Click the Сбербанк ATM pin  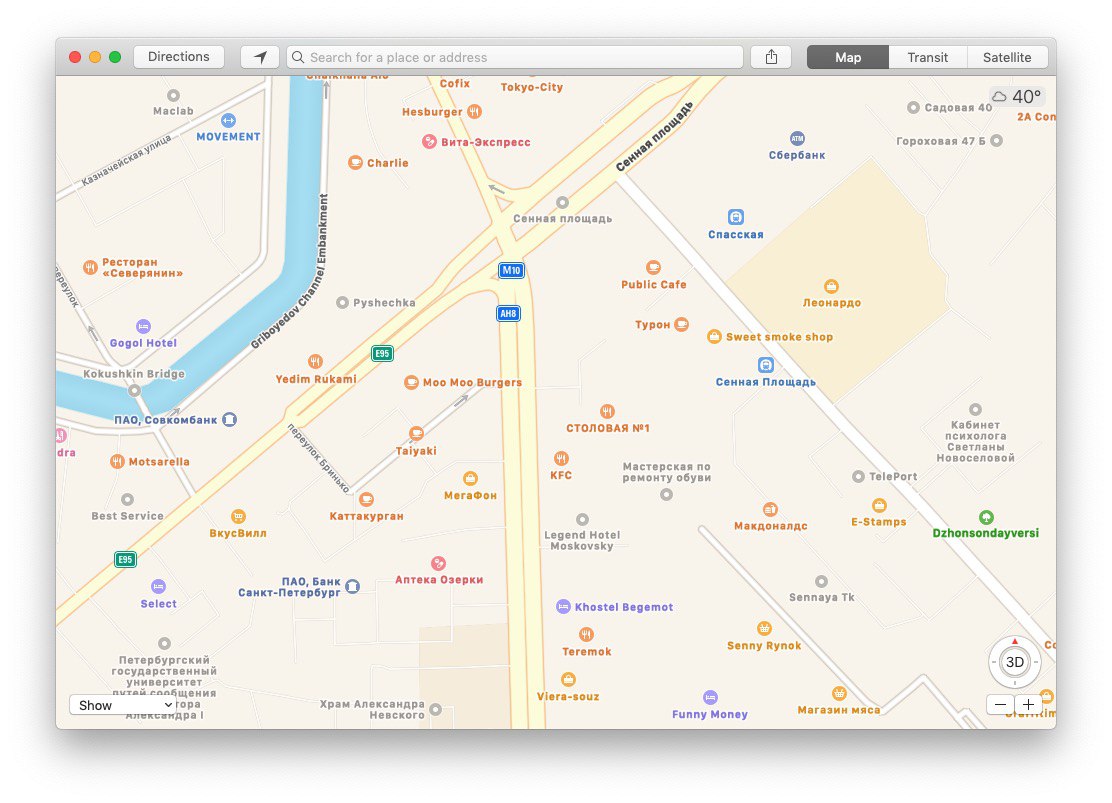tap(797, 138)
